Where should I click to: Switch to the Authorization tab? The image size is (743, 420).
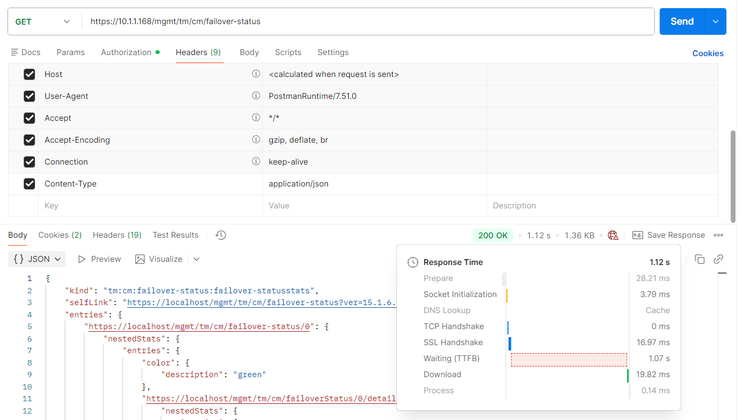129,52
